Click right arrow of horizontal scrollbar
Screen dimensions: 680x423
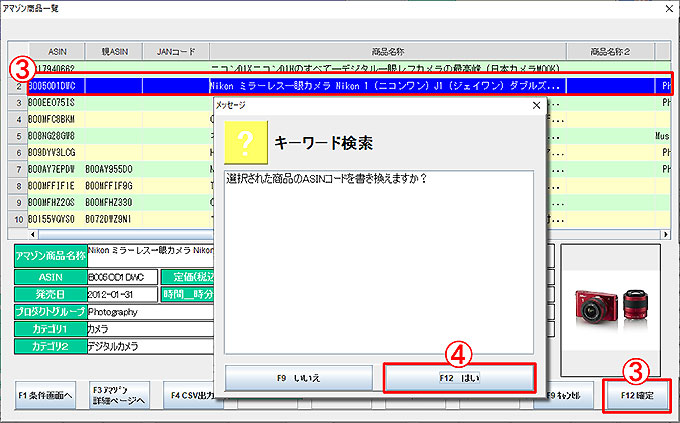[665, 234]
